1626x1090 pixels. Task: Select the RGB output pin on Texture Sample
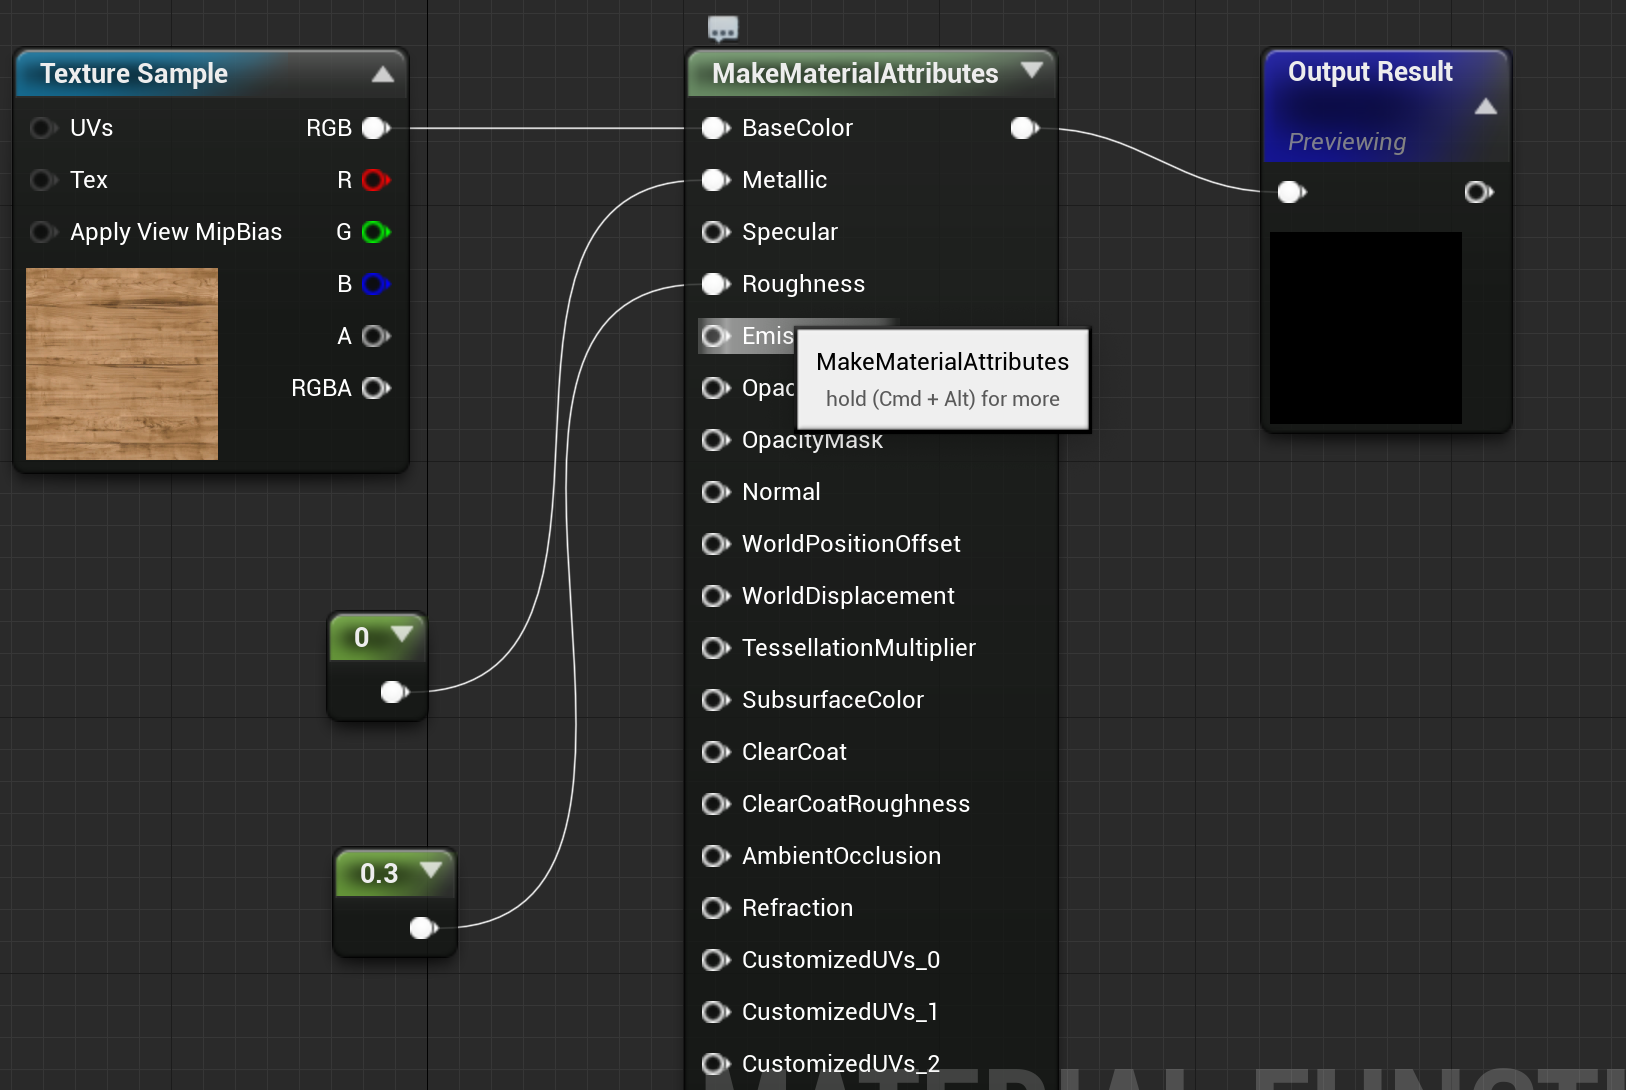click(375, 128)
